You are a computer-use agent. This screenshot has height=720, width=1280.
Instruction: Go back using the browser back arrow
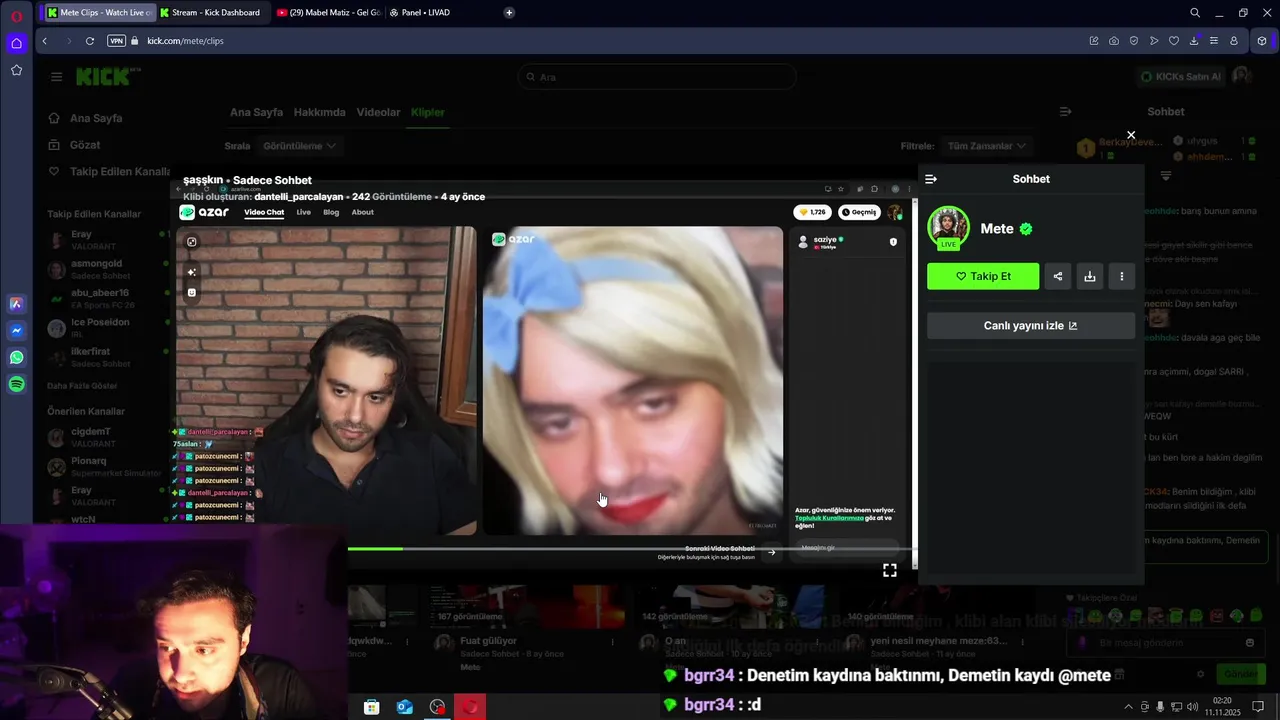coord(45,41)
